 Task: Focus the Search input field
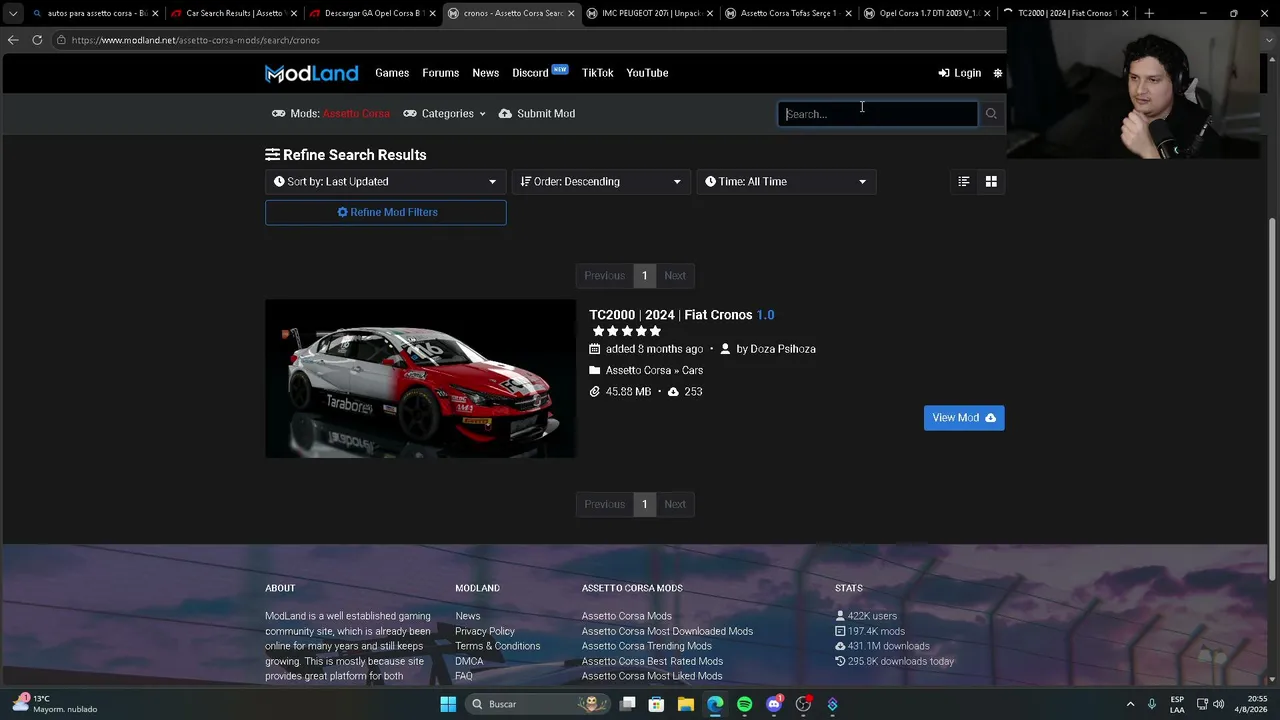click(x=878, y=114)
